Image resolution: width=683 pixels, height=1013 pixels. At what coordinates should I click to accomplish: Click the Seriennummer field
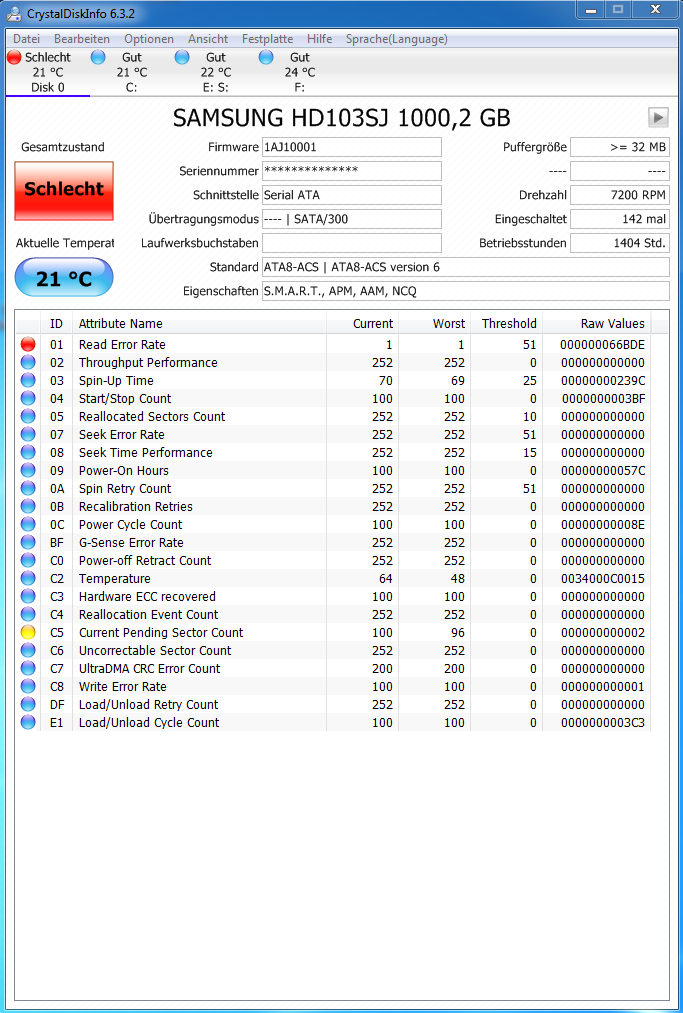tap(352, 171)
